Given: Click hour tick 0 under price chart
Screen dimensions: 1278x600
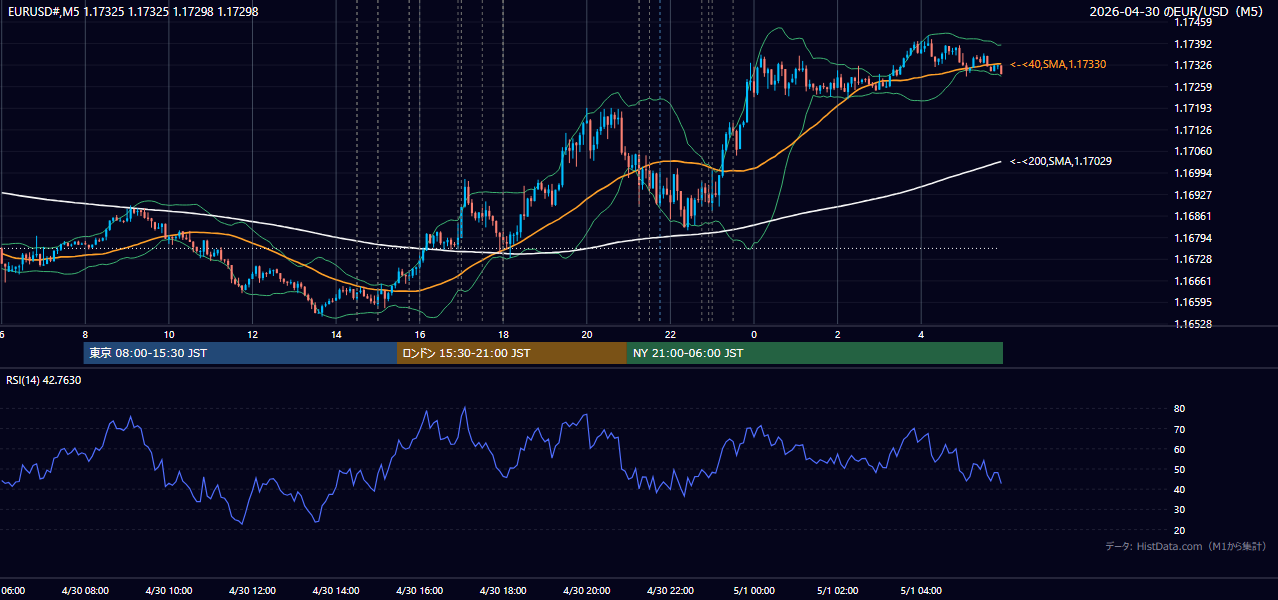Looking at the screenshot, I should [x=754, y=334].
